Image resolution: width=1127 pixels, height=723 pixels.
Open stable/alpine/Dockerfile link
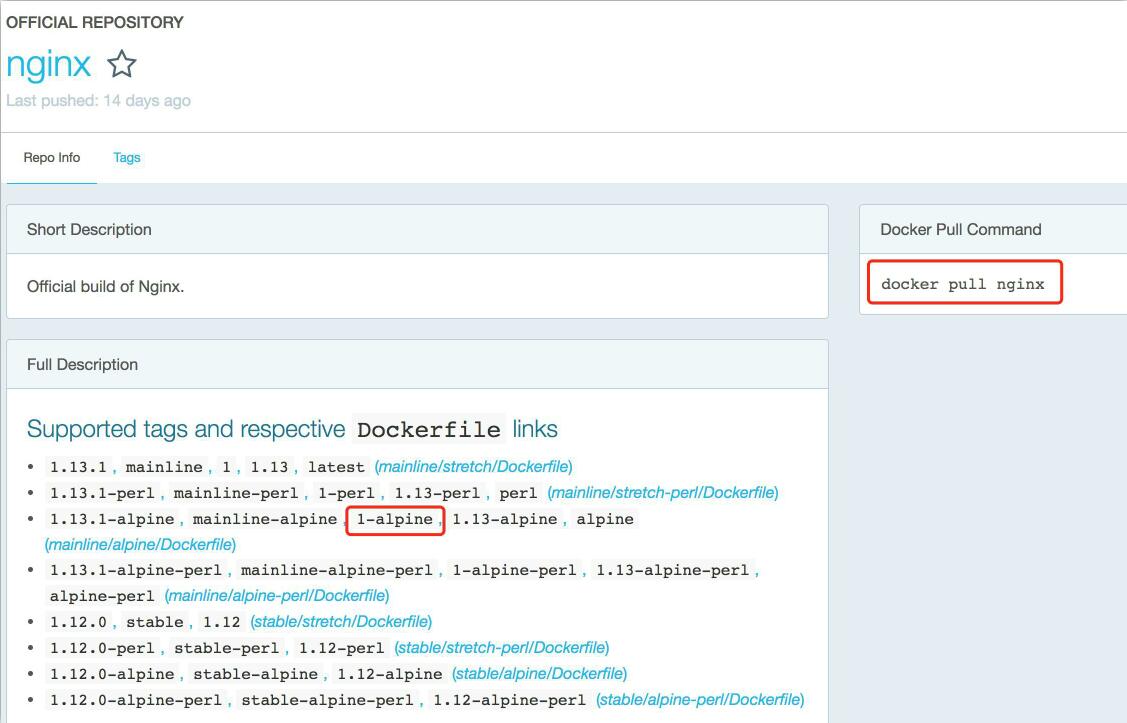[x=540, y=673]
